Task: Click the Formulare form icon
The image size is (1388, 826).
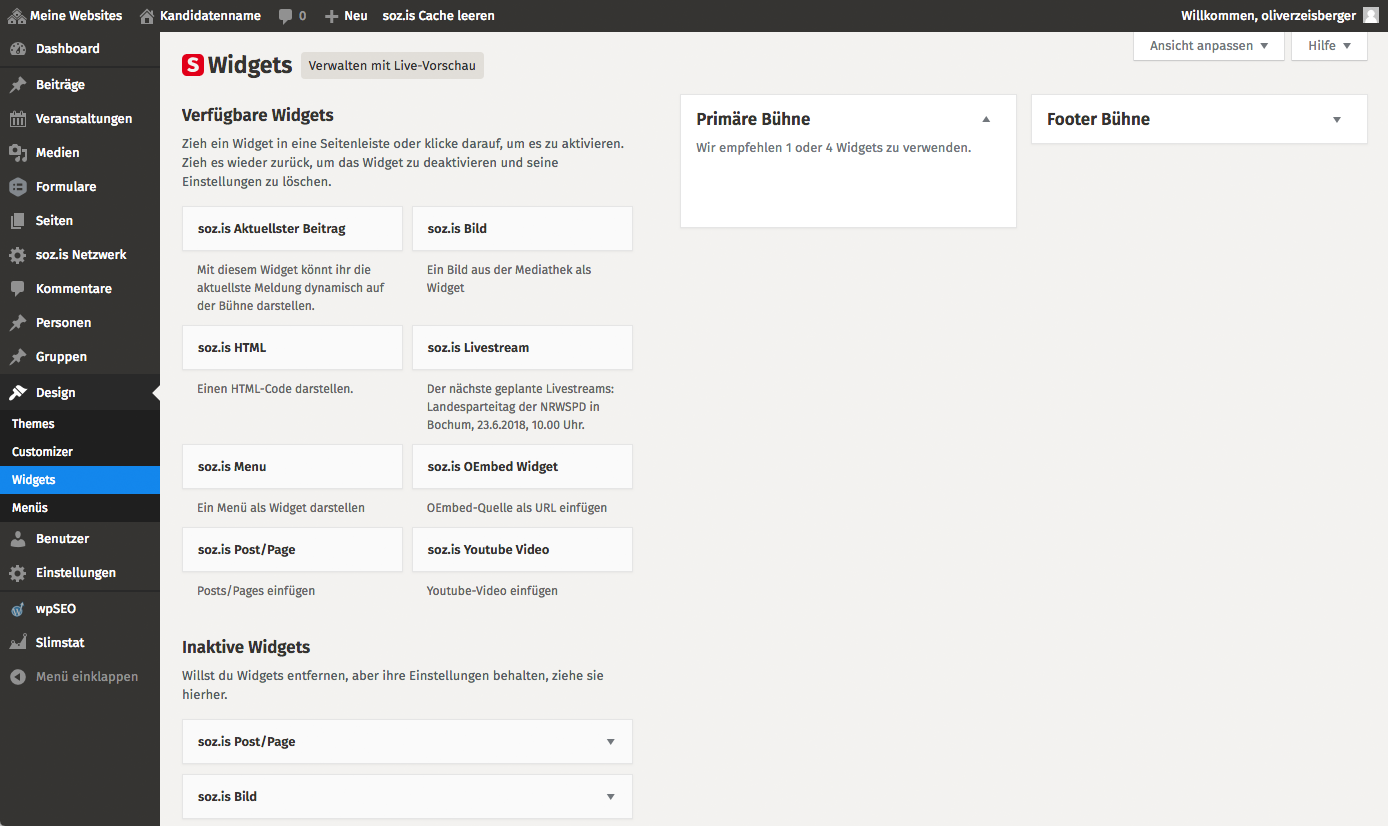Action: coord(18,187)
